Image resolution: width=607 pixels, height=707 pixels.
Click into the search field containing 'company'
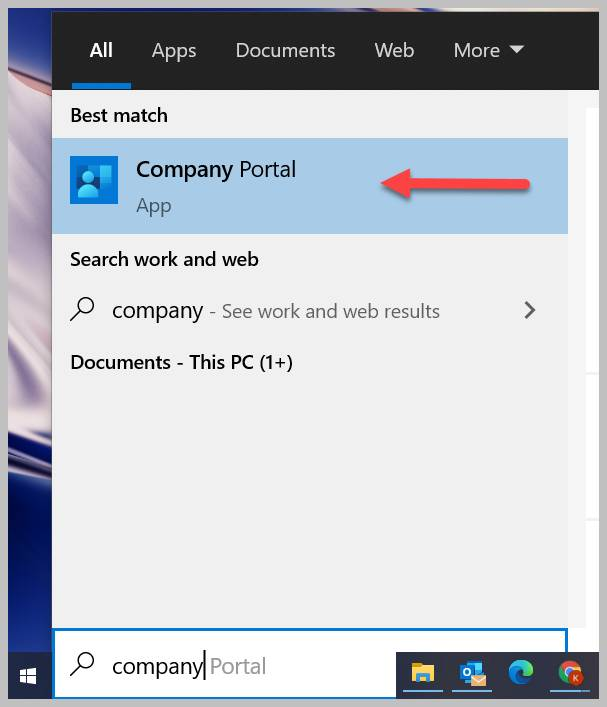[310, 665]
